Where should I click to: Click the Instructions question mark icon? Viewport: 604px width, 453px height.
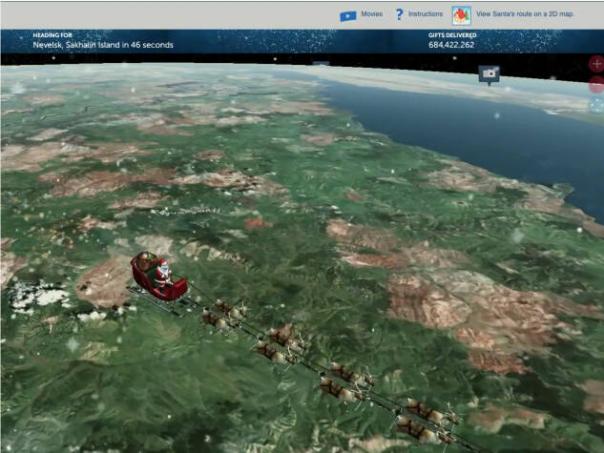(x=399, y=15)
